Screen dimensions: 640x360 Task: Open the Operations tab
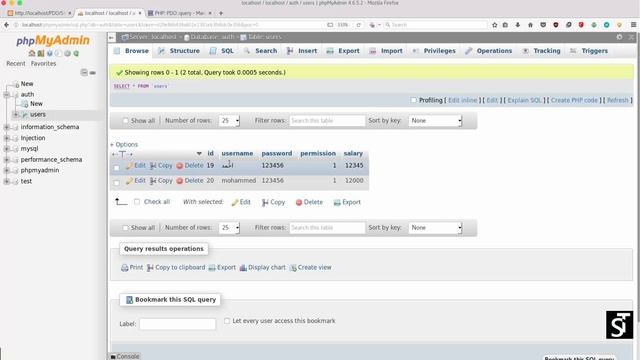pos(489,51)
